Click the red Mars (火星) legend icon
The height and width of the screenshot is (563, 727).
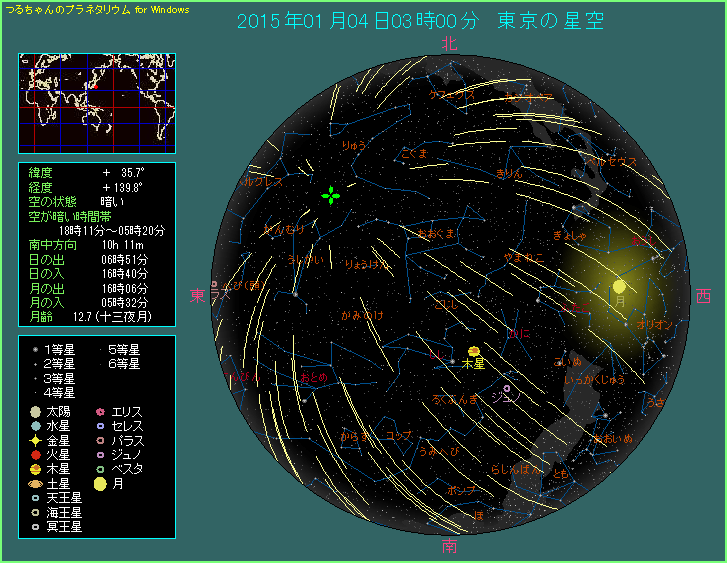[35, 454]
